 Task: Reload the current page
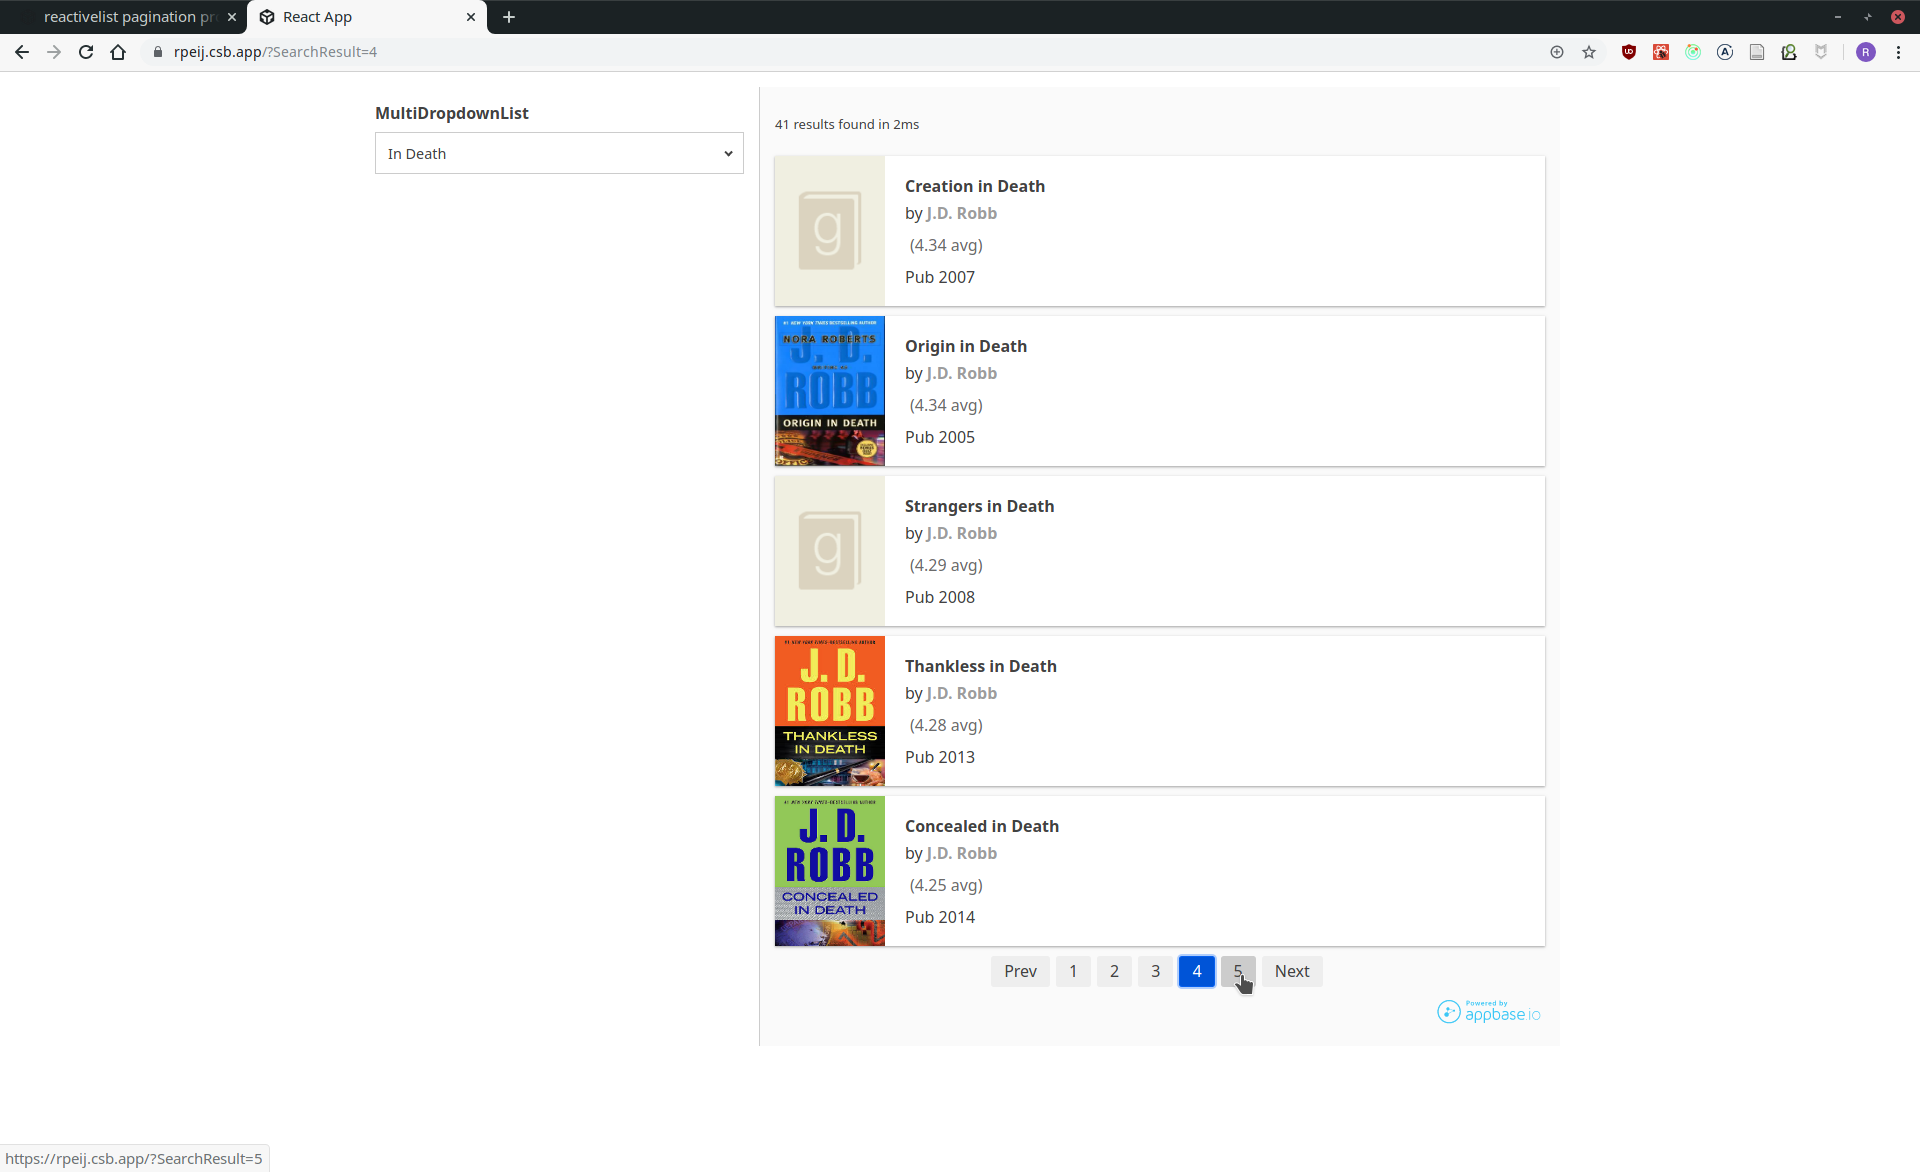[86, 52]
